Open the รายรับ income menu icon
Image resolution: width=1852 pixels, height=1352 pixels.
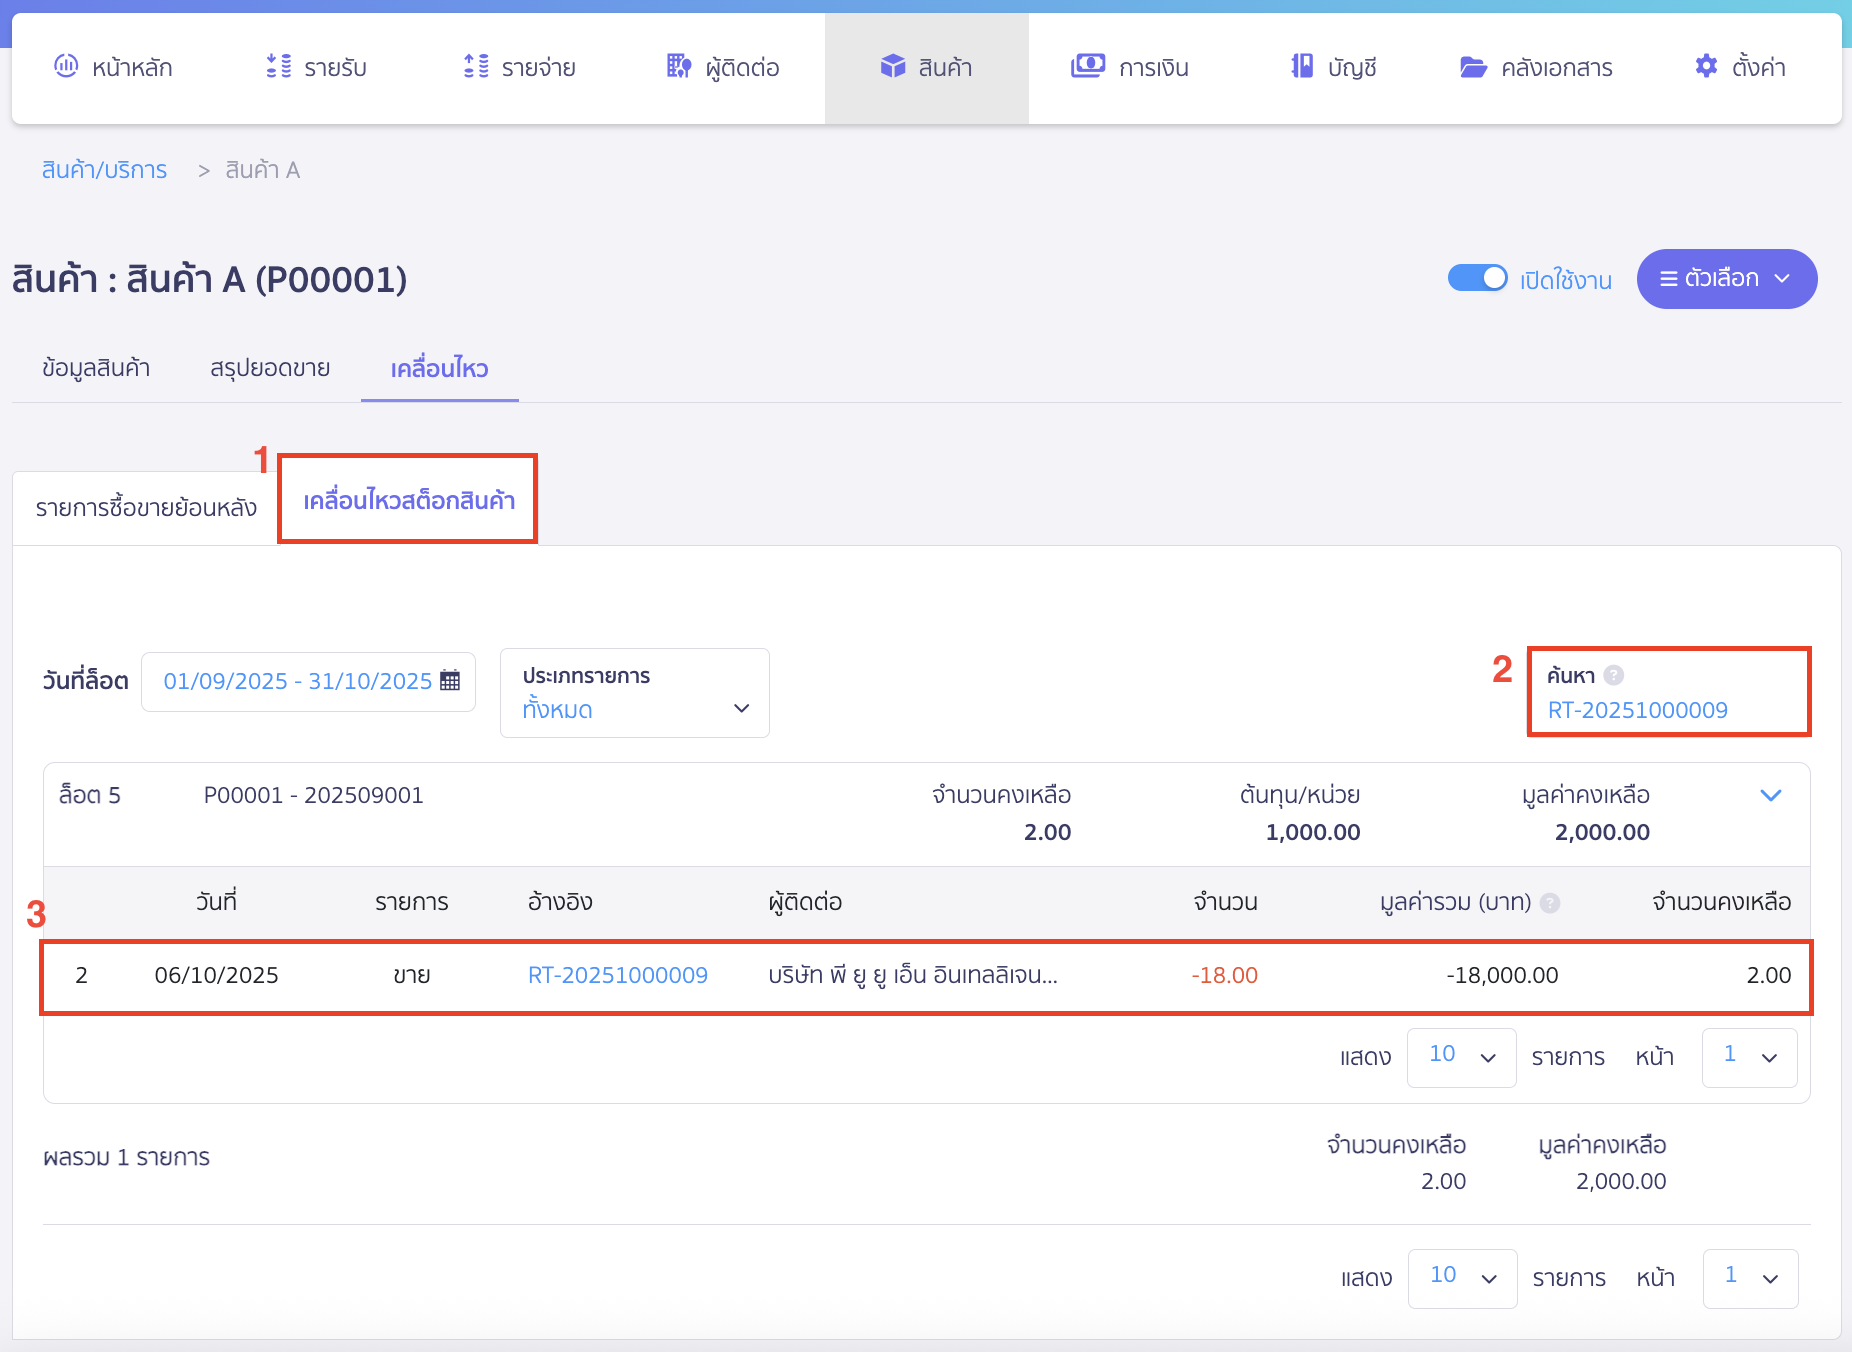[279, 66]
